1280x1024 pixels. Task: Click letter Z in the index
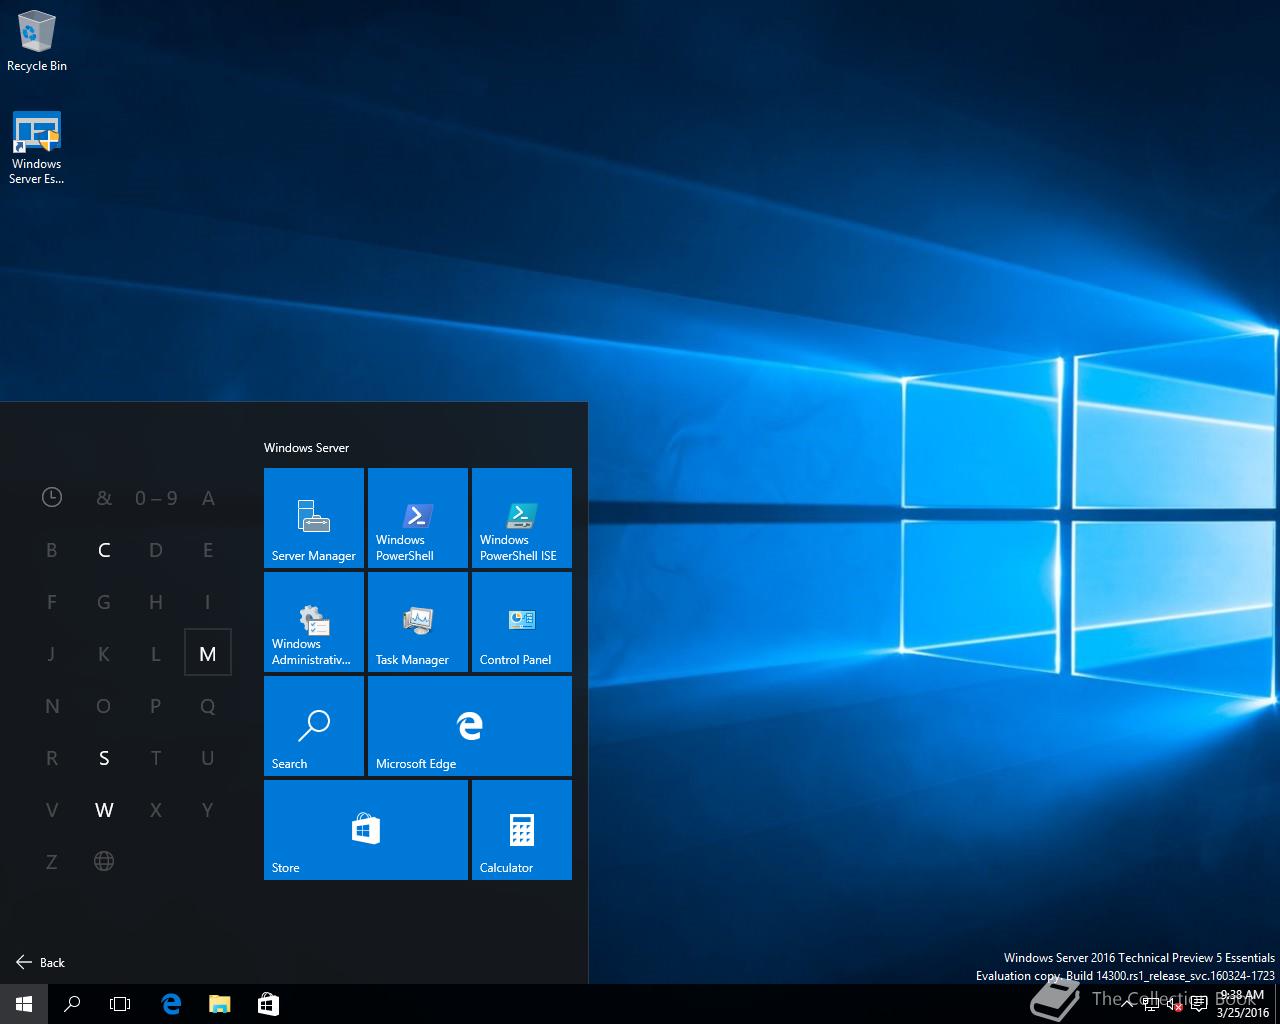point(52,861)
